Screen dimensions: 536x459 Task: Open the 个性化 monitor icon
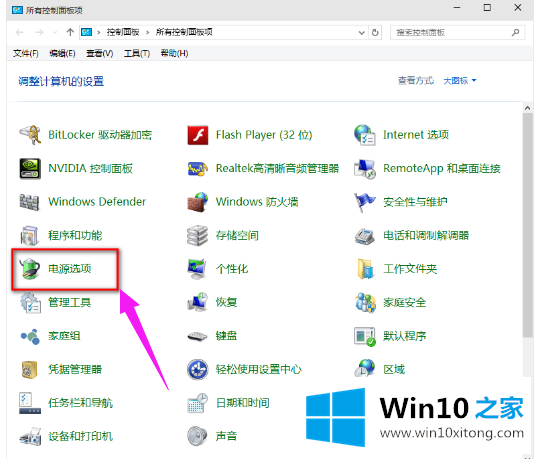pos(197,269)
